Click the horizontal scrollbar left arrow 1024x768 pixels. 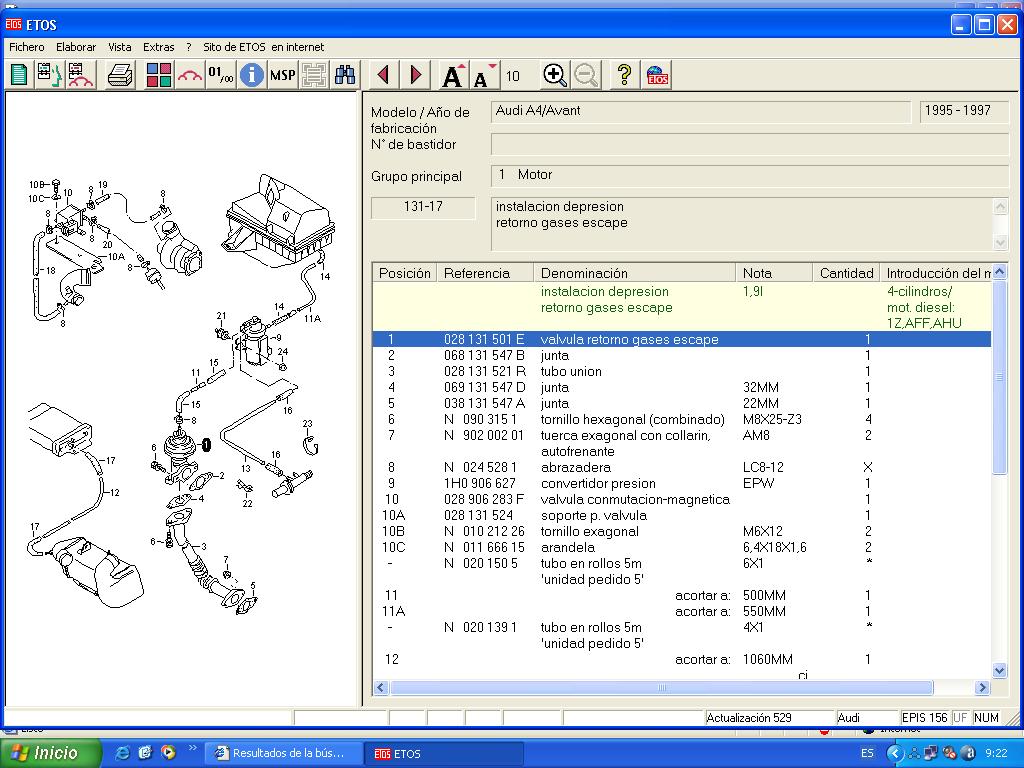pyautogui.click(x=381, y=687)
